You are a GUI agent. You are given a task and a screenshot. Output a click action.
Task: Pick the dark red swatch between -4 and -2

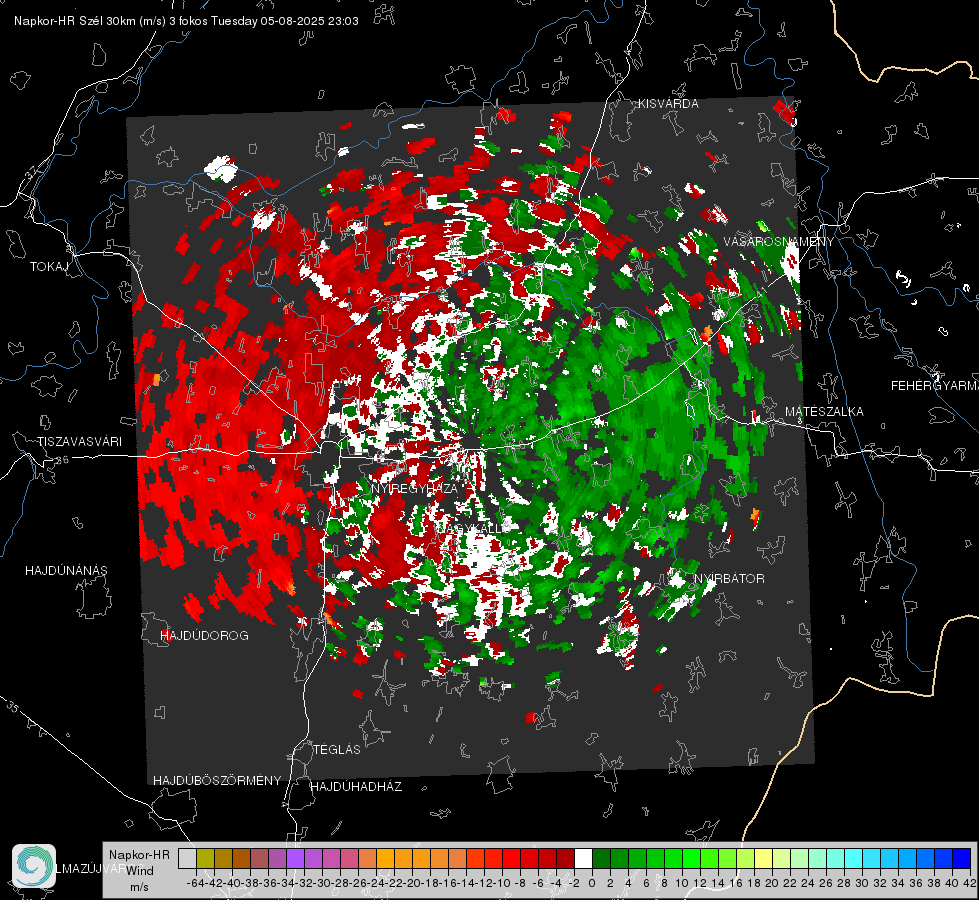(565, 858)
